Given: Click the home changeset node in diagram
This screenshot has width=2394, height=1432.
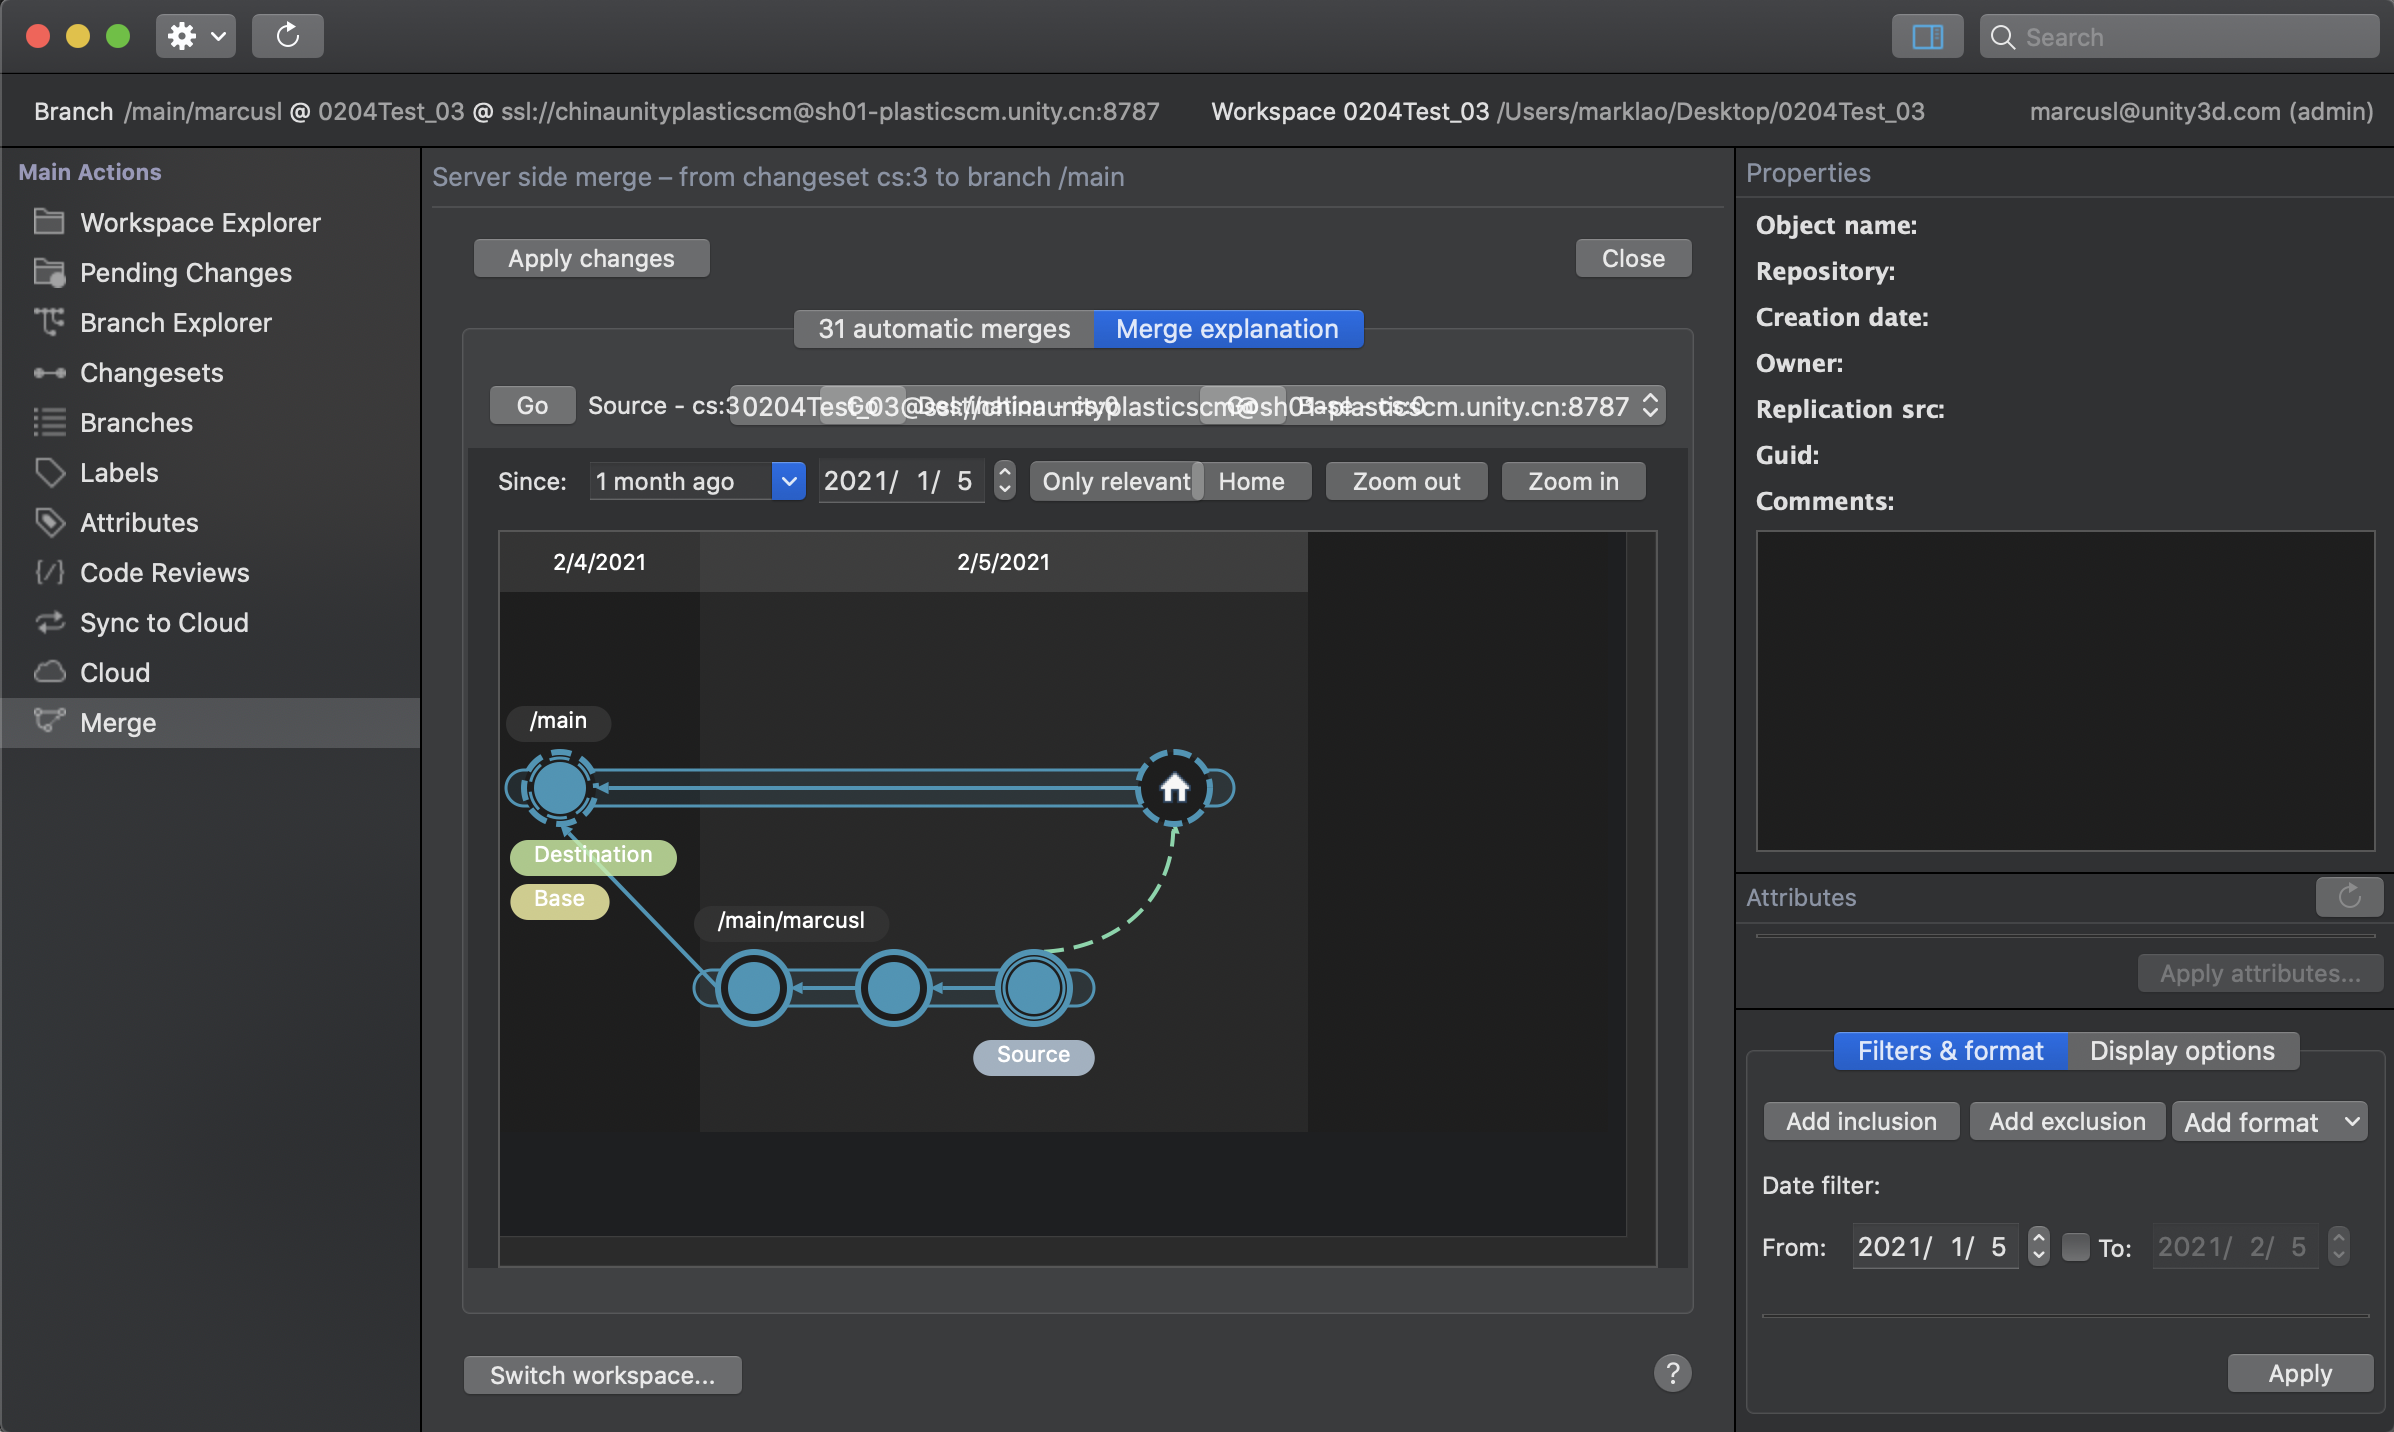Looking at the screenshot, I should [x=1174, y=788].
